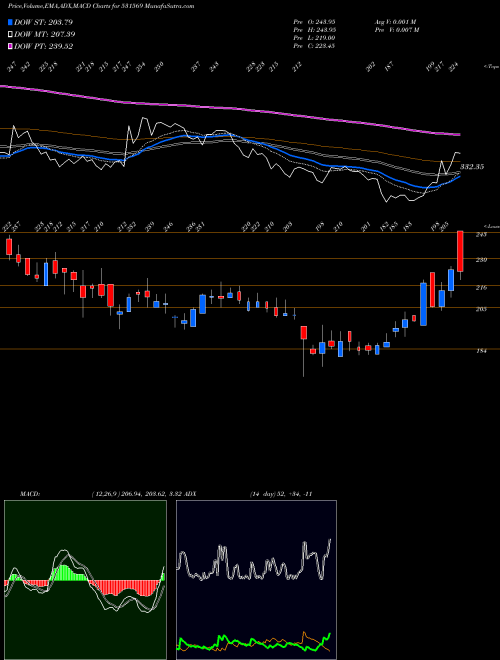Click the Pre V: 0.007 M value

[x=396, y=29]
